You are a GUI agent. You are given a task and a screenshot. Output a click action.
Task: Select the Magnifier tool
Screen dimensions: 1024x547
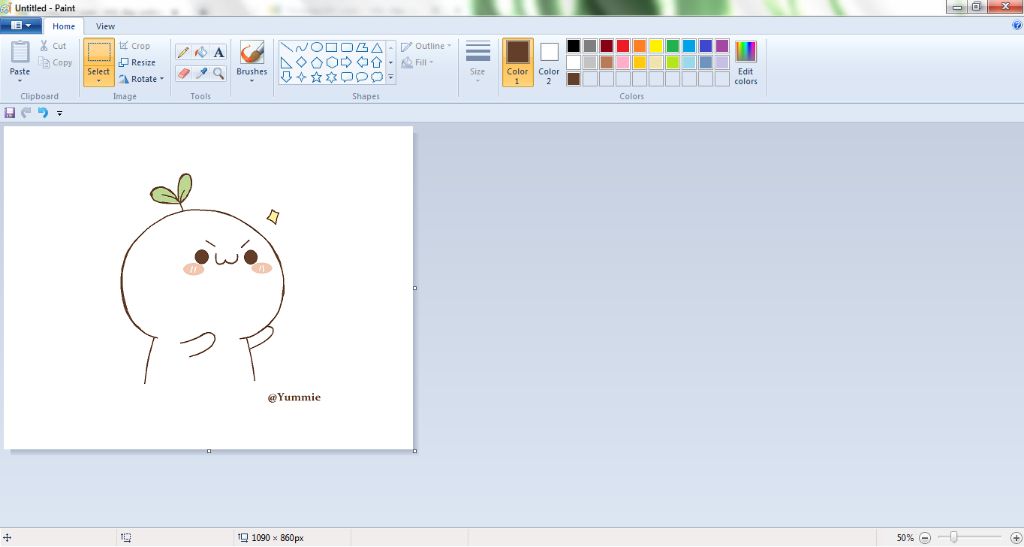(x=219, y=73)
